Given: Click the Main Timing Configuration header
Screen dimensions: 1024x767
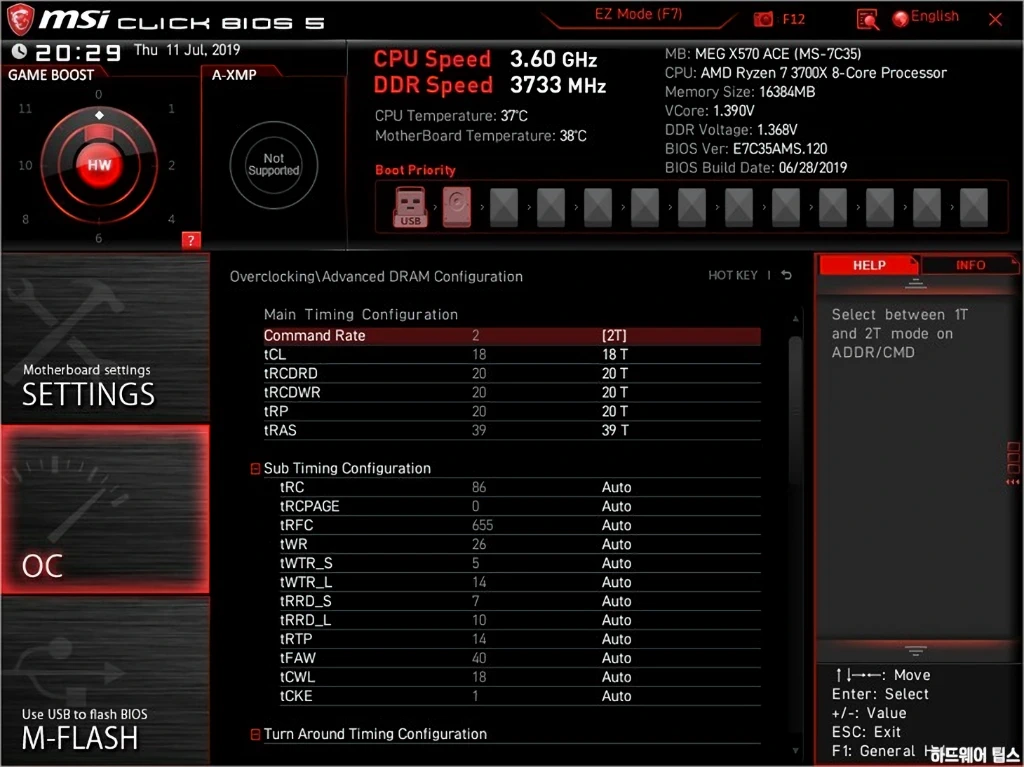Looking at the screenshot, I should (360, 314).
